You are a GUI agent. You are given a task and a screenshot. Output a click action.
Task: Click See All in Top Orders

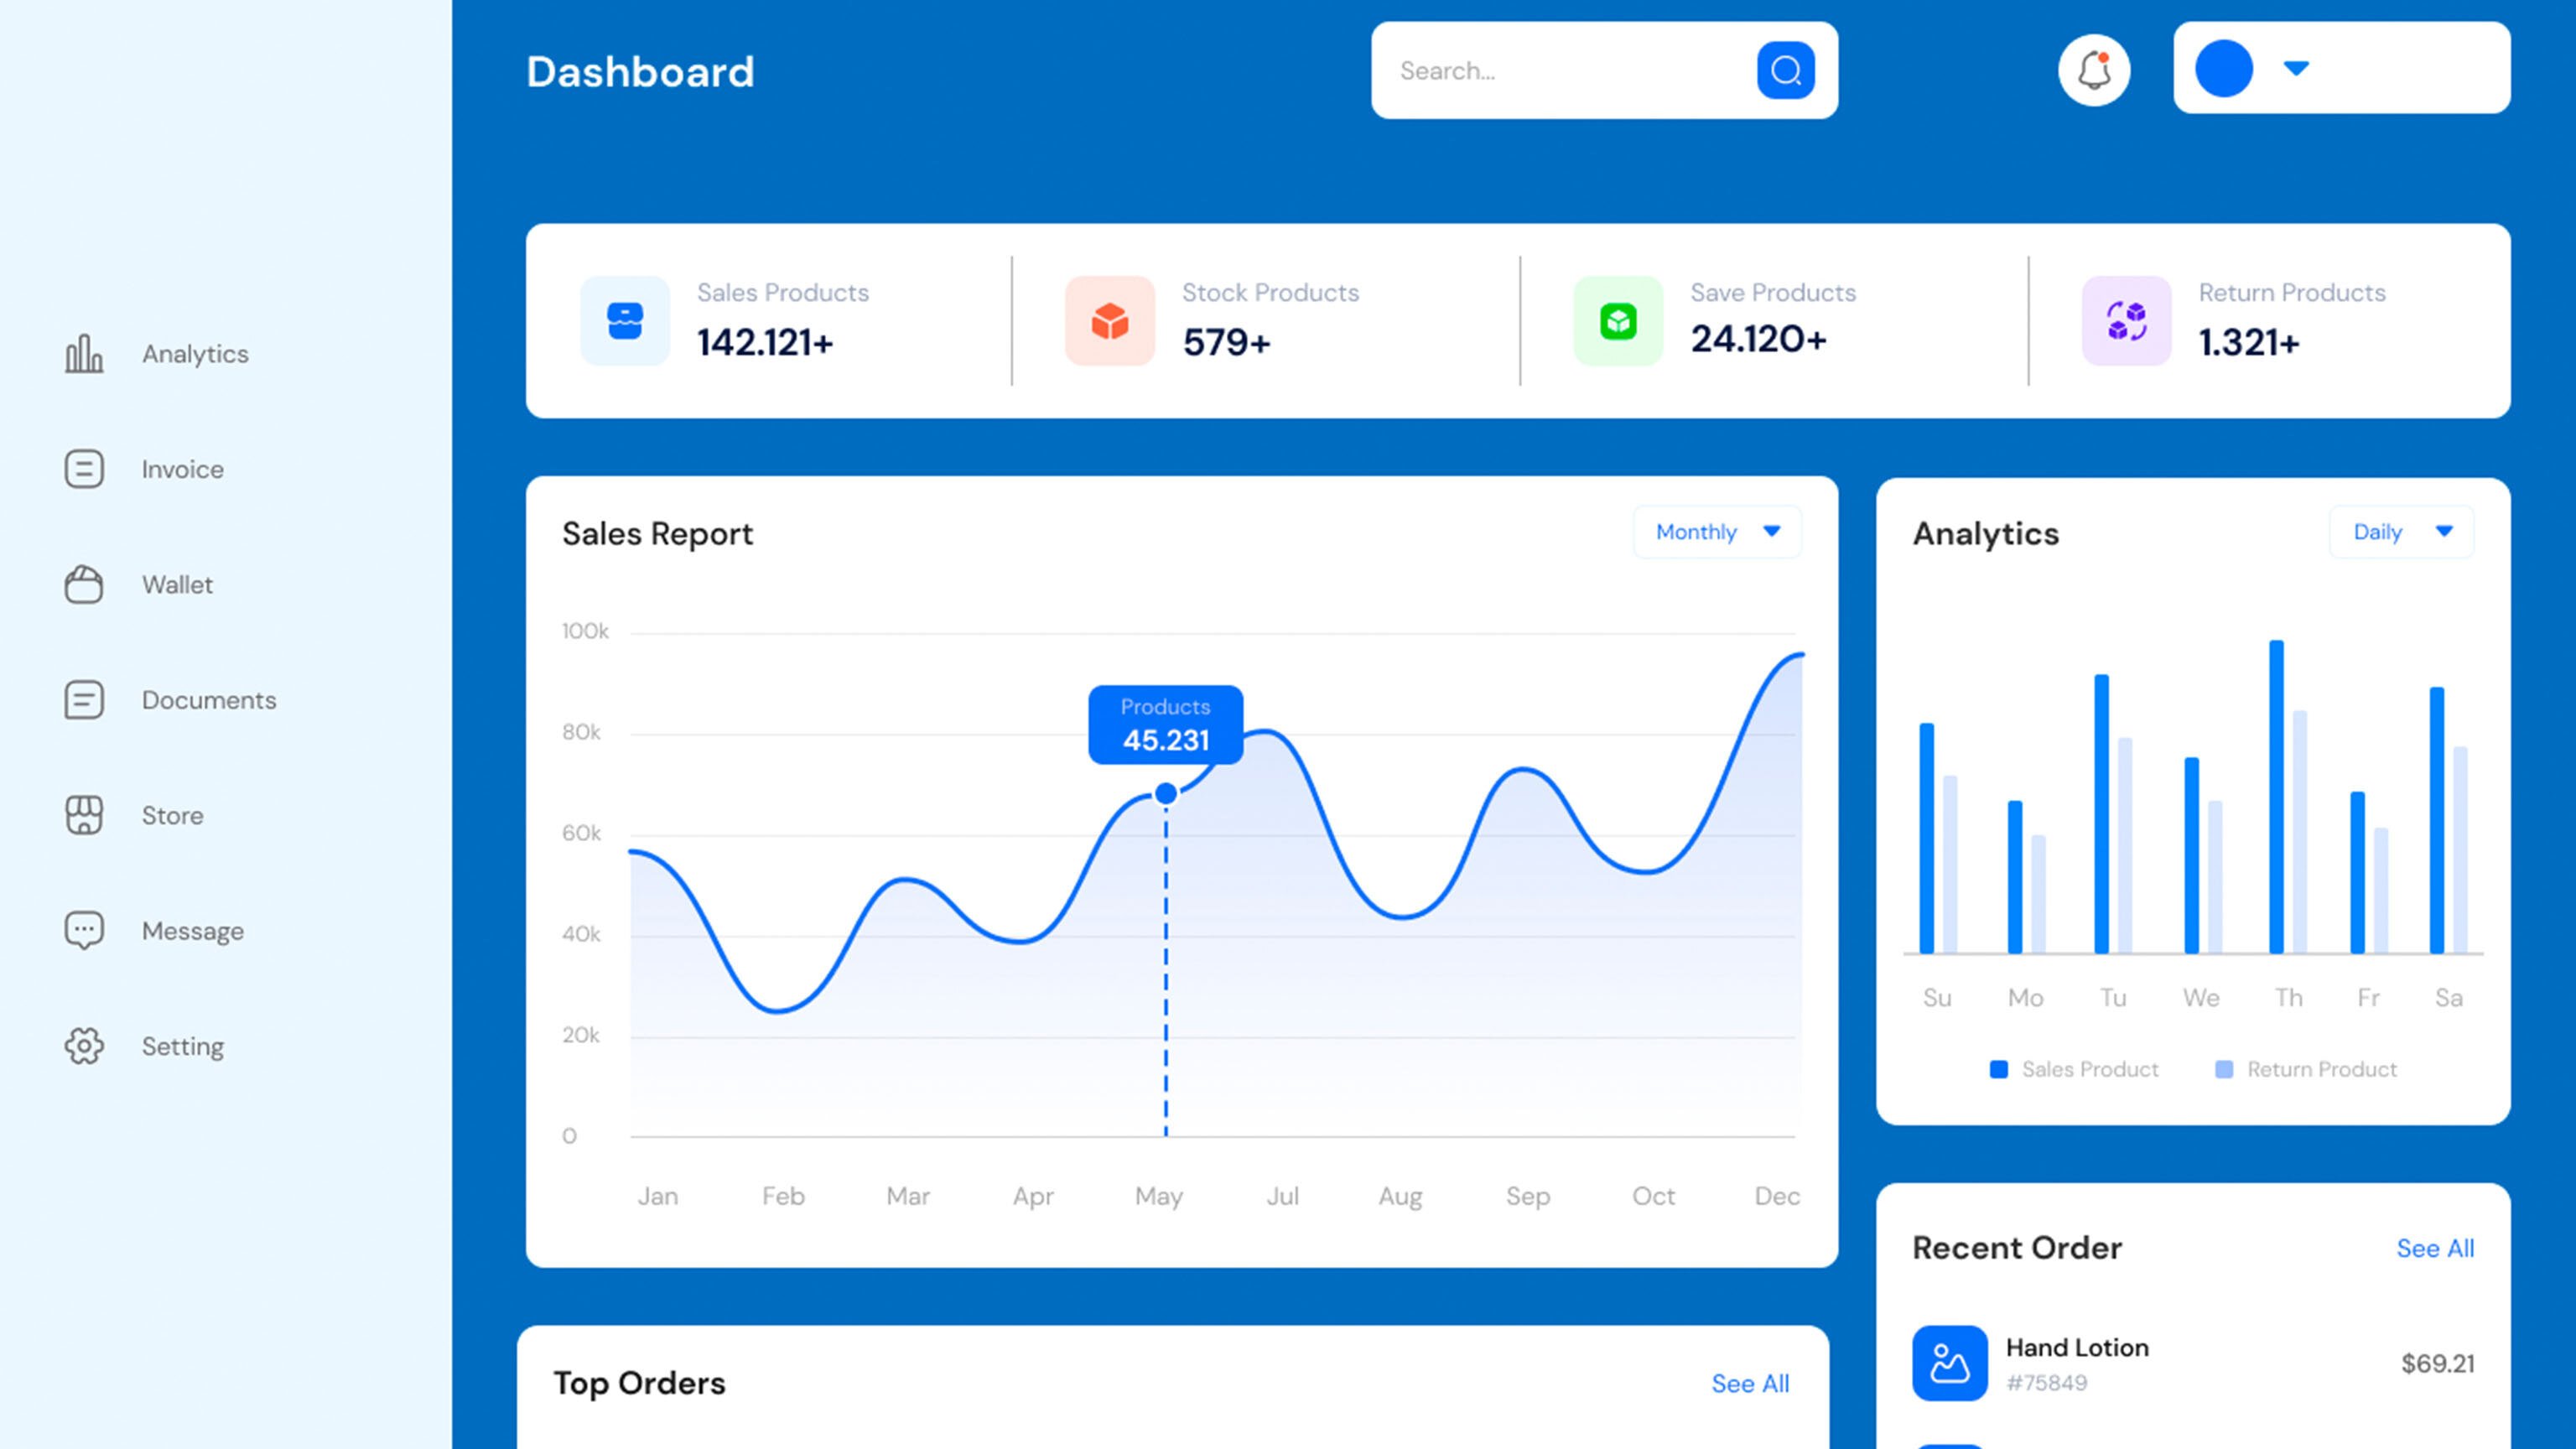[1750, 1383]
